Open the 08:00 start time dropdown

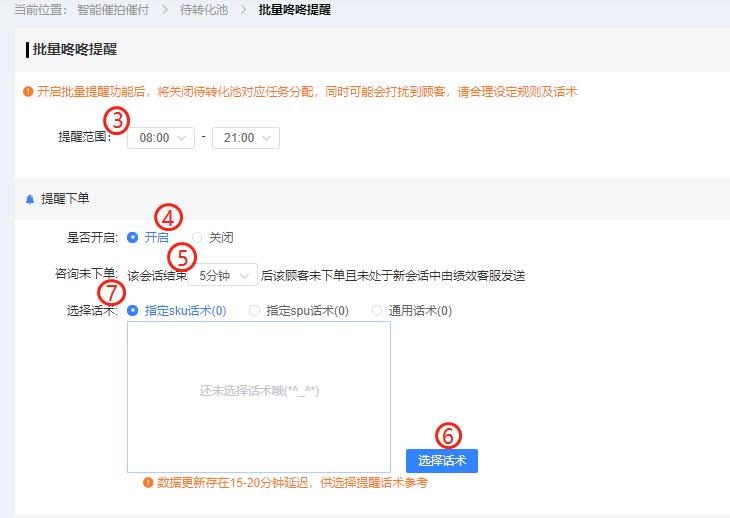(x=161, y=138)
